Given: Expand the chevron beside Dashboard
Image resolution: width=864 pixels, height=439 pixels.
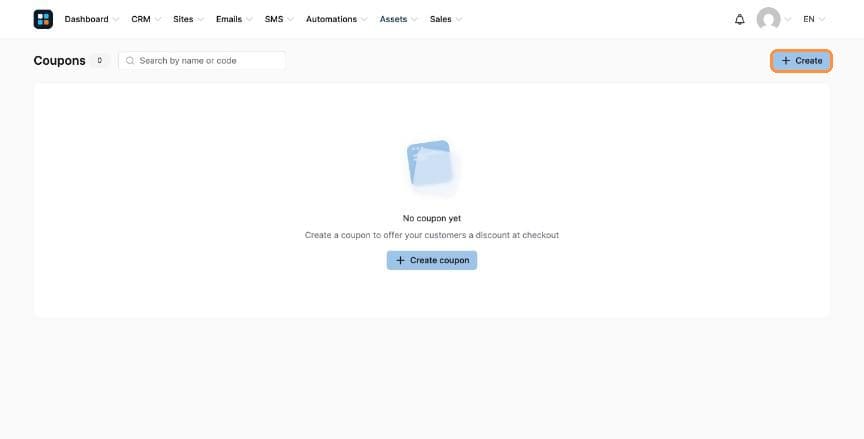Looking at the screenshot, I should [115, 20].
